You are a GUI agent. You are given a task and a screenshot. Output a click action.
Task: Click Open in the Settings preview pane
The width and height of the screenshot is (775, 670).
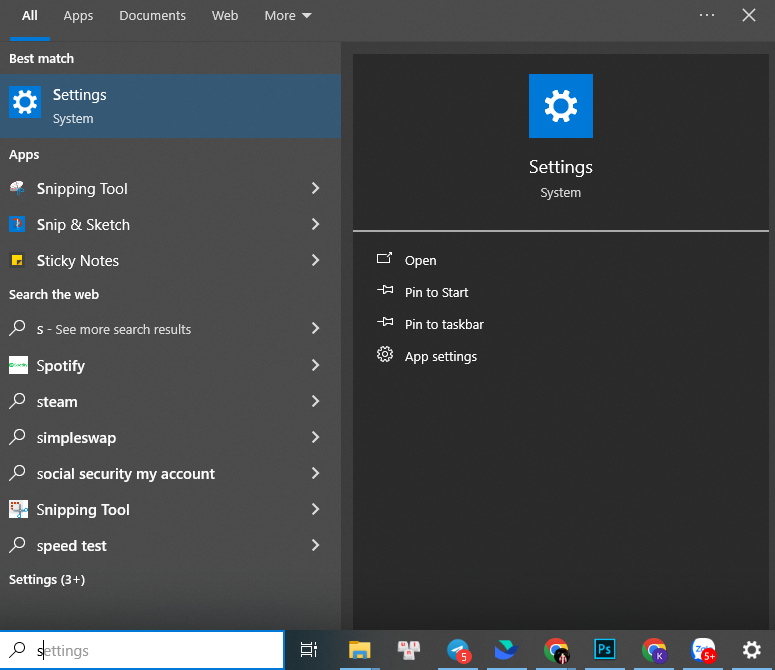(420, 260)
